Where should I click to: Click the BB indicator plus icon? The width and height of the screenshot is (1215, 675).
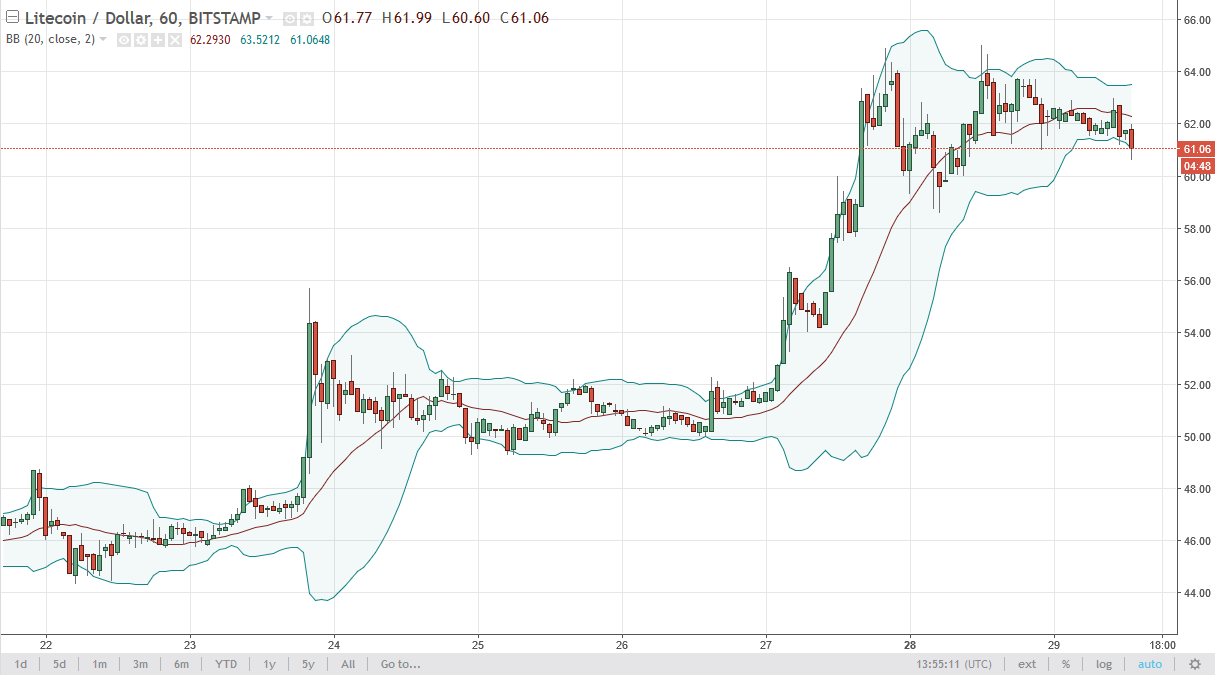pos(158,40)
